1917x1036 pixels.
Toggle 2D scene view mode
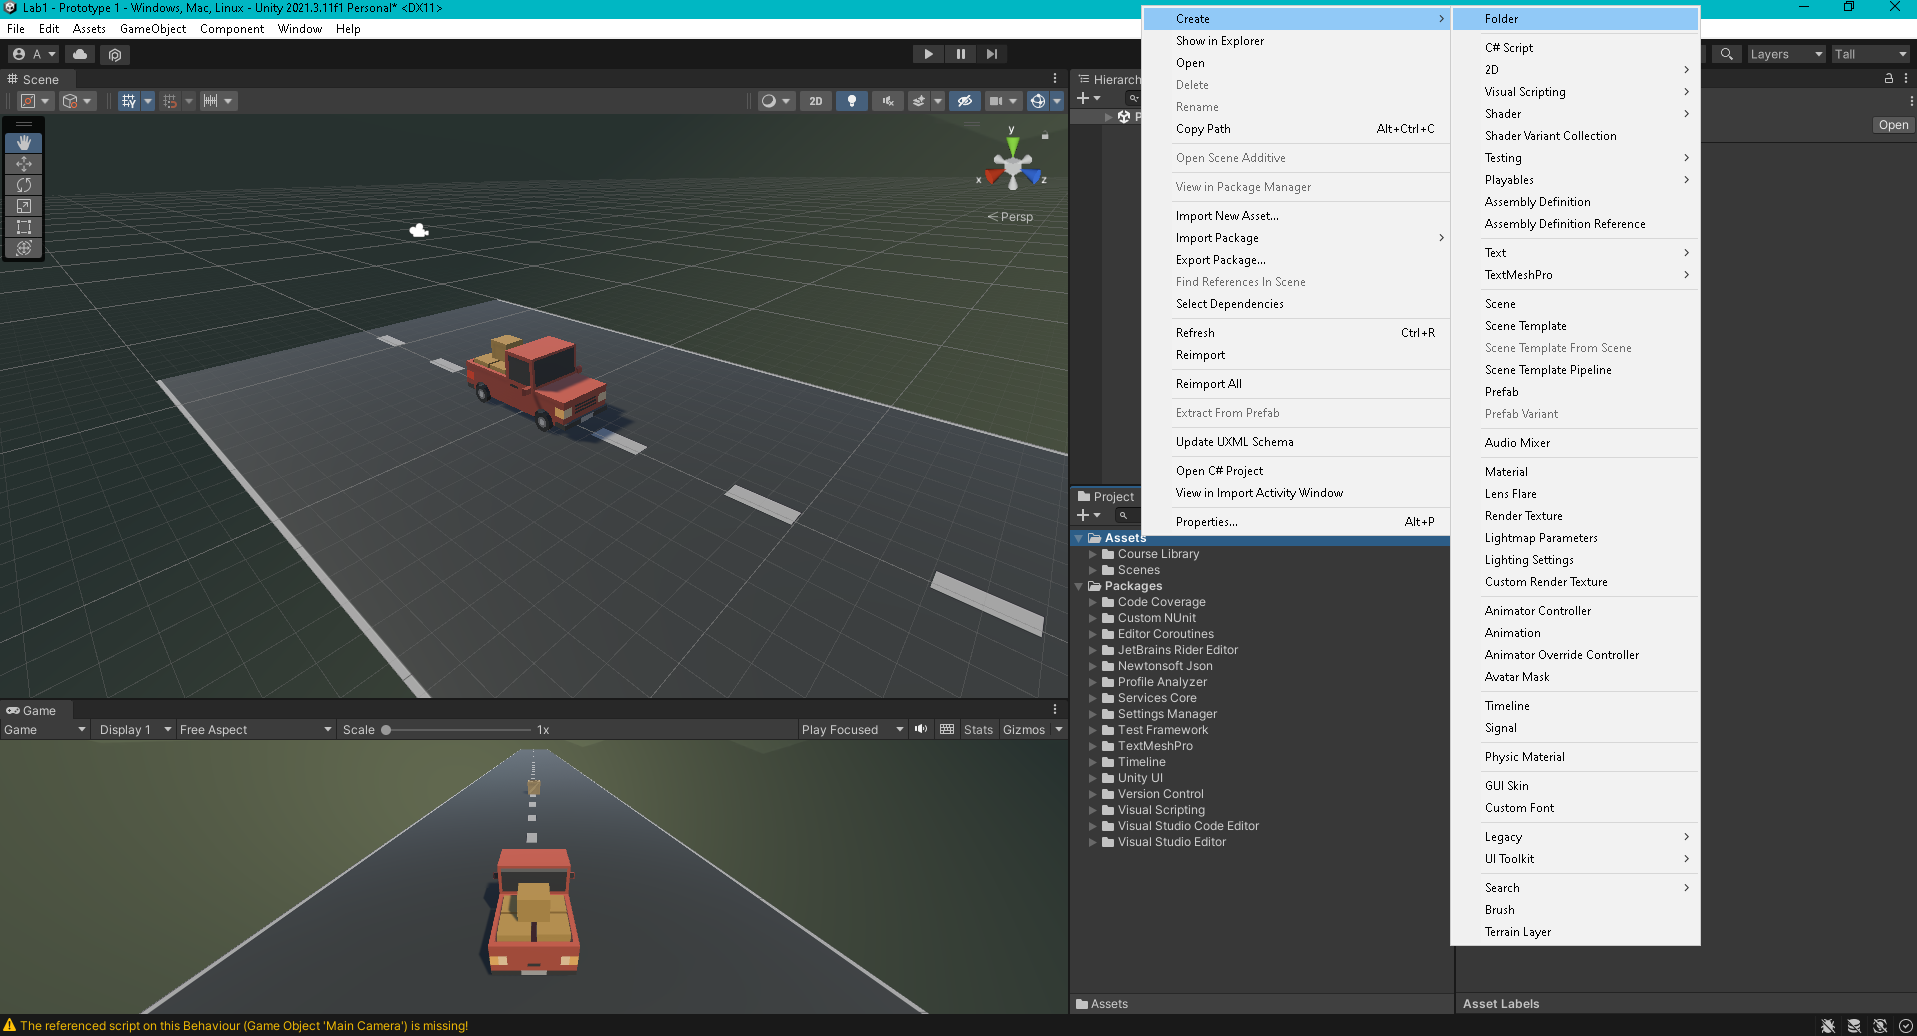pos(816,101)
